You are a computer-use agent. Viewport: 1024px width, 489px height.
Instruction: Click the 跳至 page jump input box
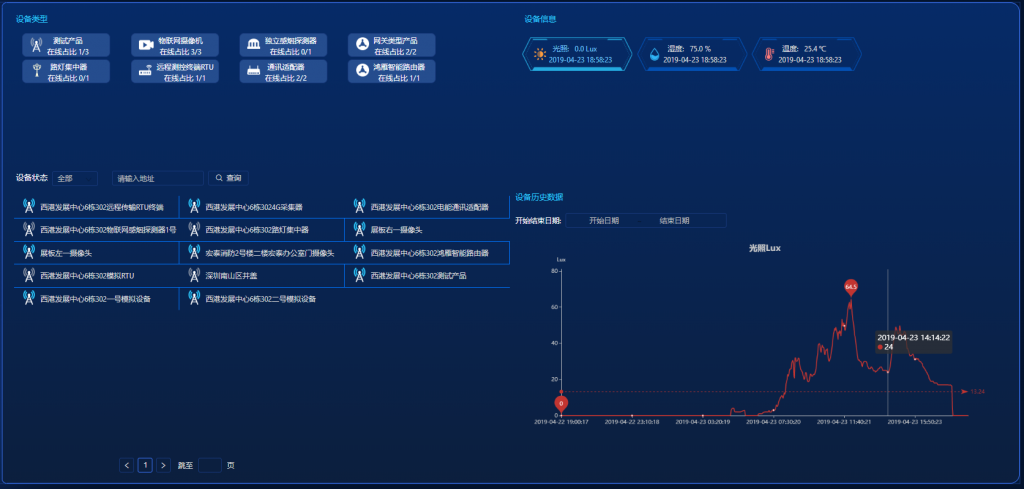click(x=210, y=465)
